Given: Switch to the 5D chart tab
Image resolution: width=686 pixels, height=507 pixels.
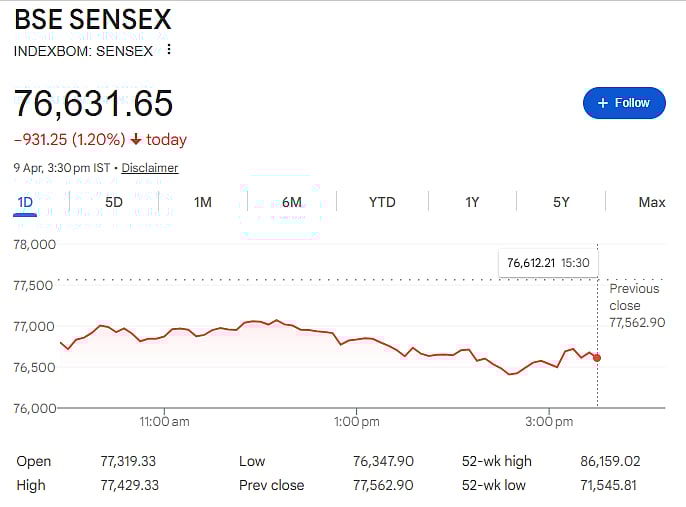Looking at the screenshot, I should 114,202.
